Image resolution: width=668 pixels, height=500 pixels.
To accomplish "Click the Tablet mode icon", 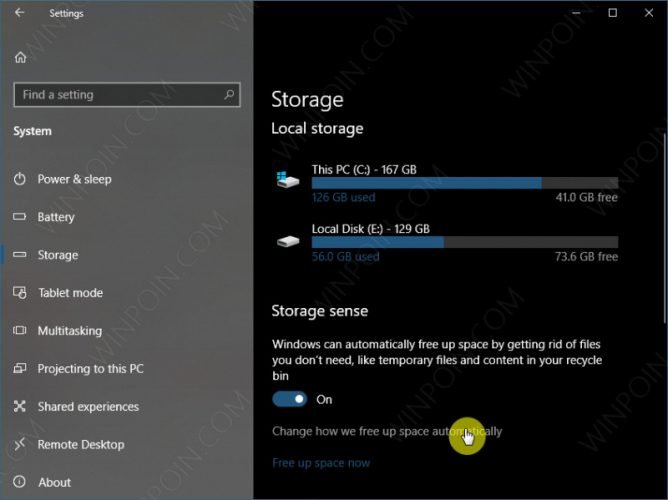I will [19, 293].
